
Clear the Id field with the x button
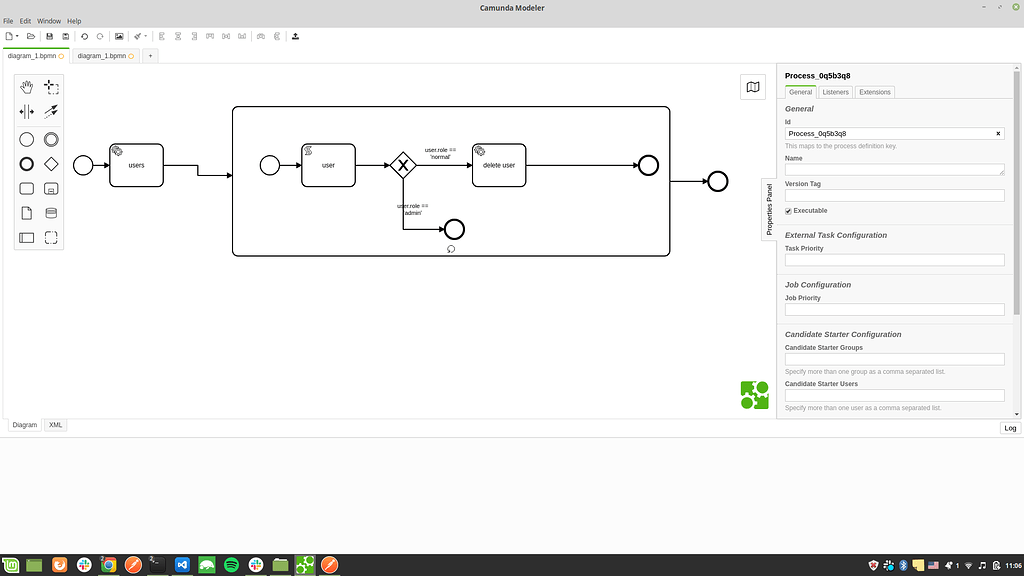click(997, 132)
